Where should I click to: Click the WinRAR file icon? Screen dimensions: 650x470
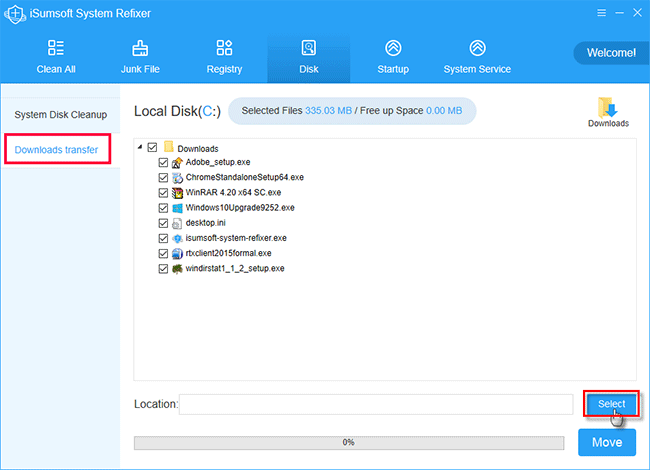coord(177,193)
